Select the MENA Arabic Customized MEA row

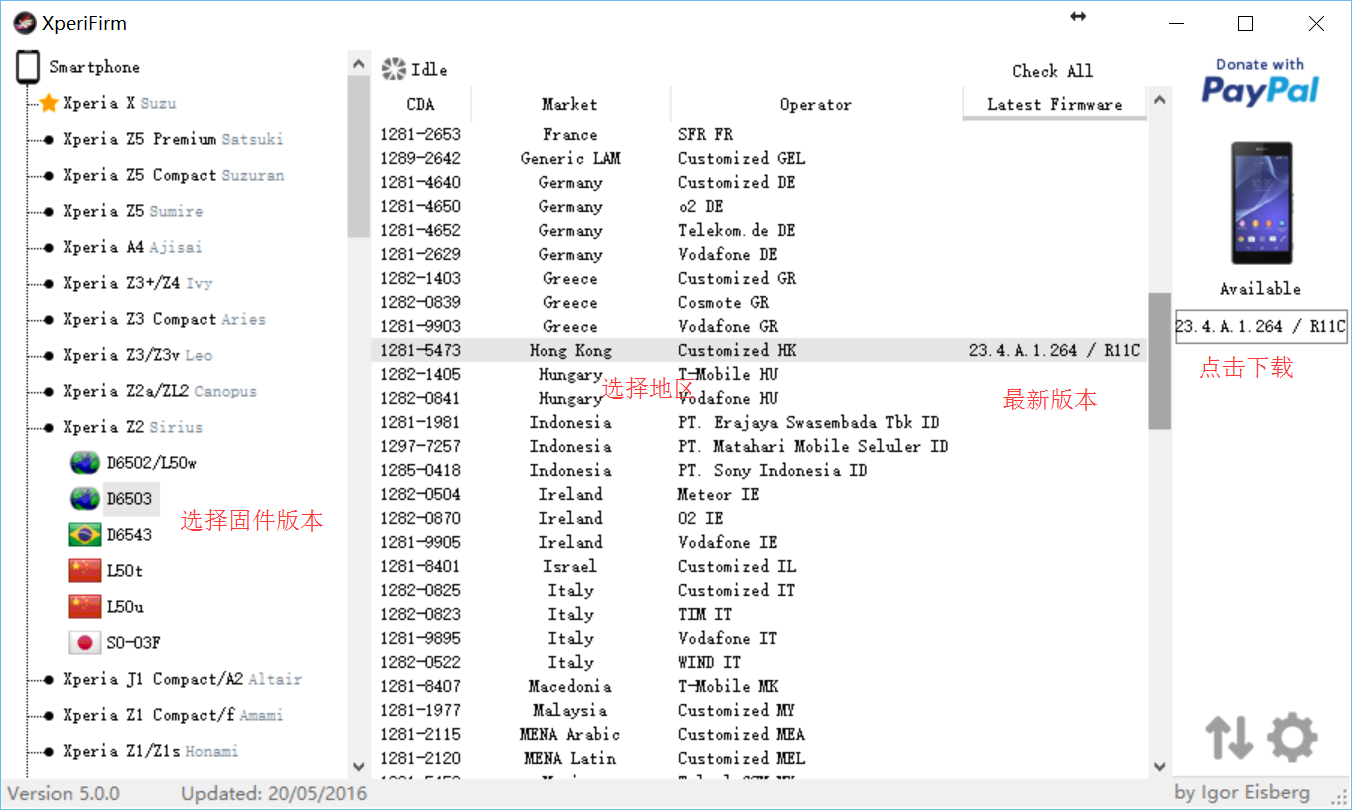coord(759,734)
